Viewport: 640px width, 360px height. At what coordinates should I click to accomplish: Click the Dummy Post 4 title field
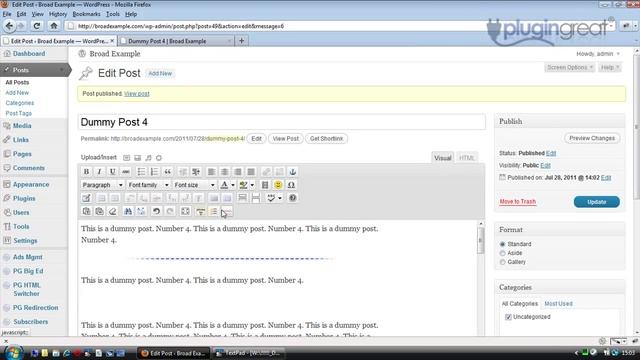coord(282,122)
